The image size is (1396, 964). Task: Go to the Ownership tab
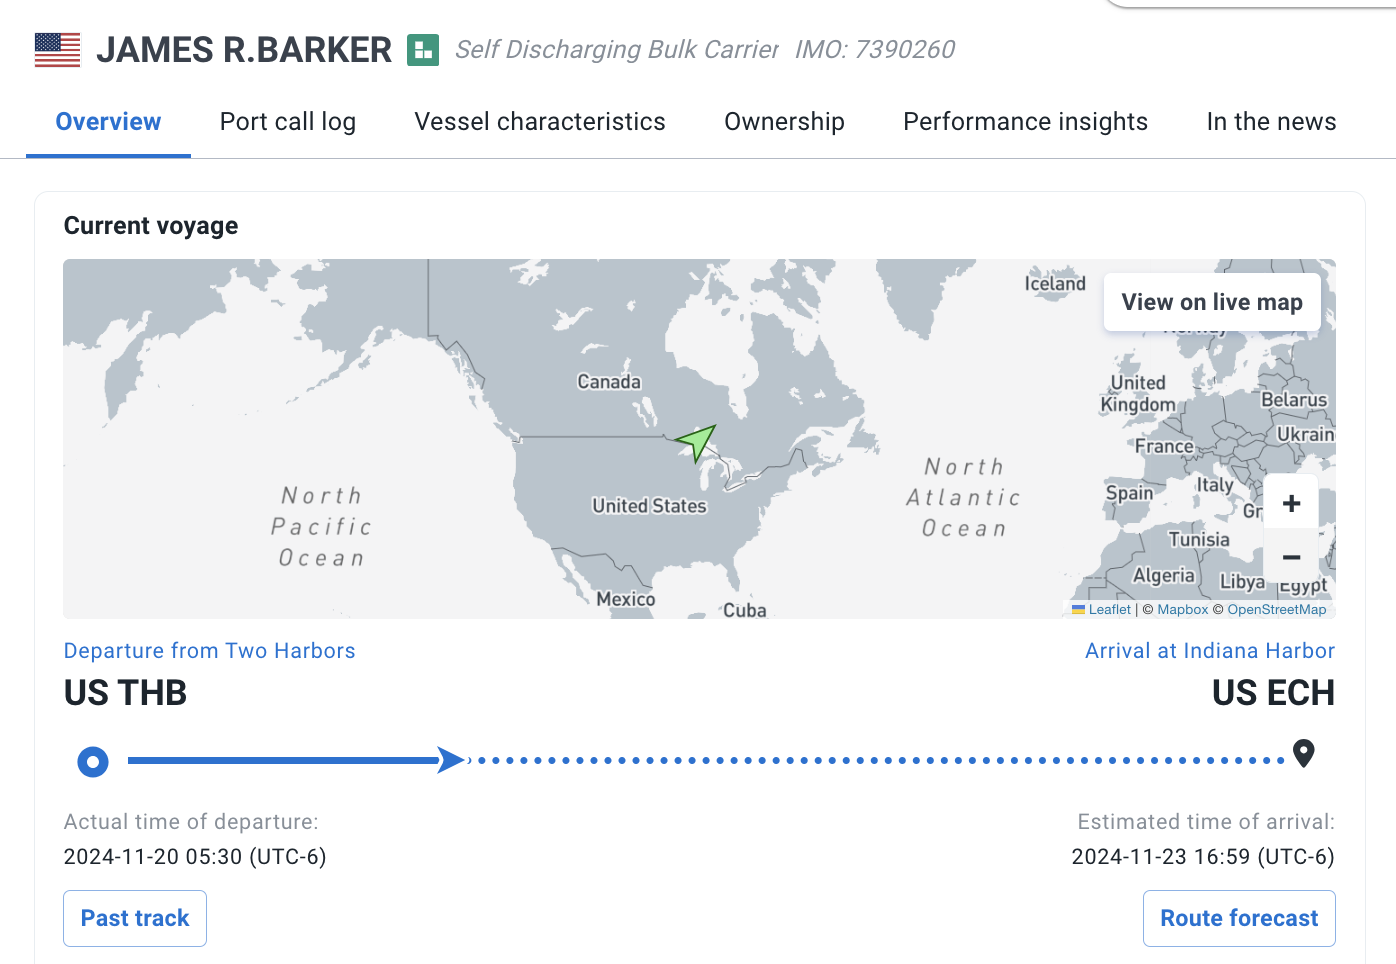tap(784, 122)
